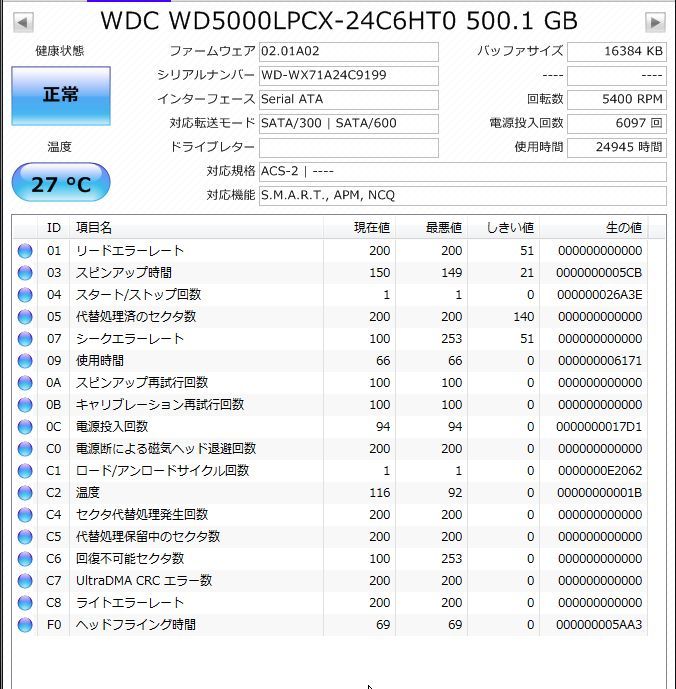Click the 最悪値 column header
The width and height of the screenshot is (676, 689).
432,228
